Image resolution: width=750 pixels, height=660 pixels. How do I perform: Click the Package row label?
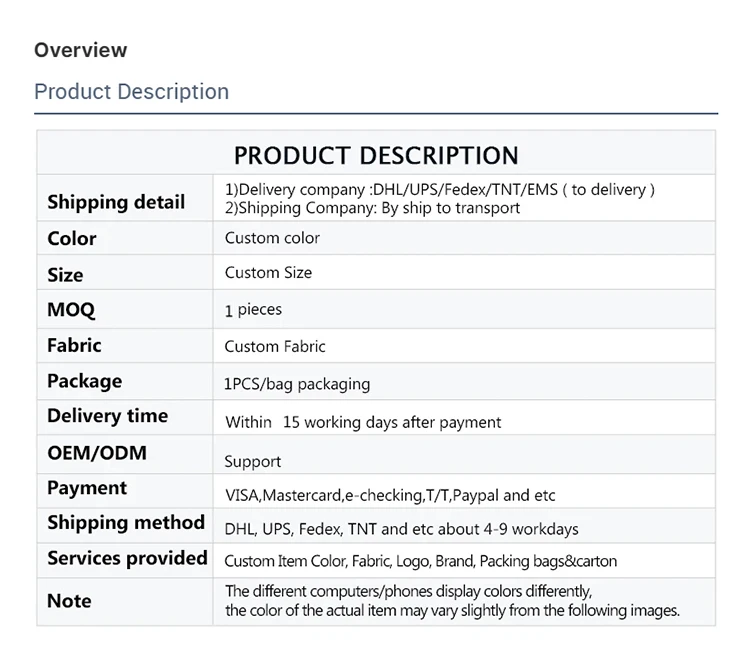pyautogui.click(x=84, y=381)
